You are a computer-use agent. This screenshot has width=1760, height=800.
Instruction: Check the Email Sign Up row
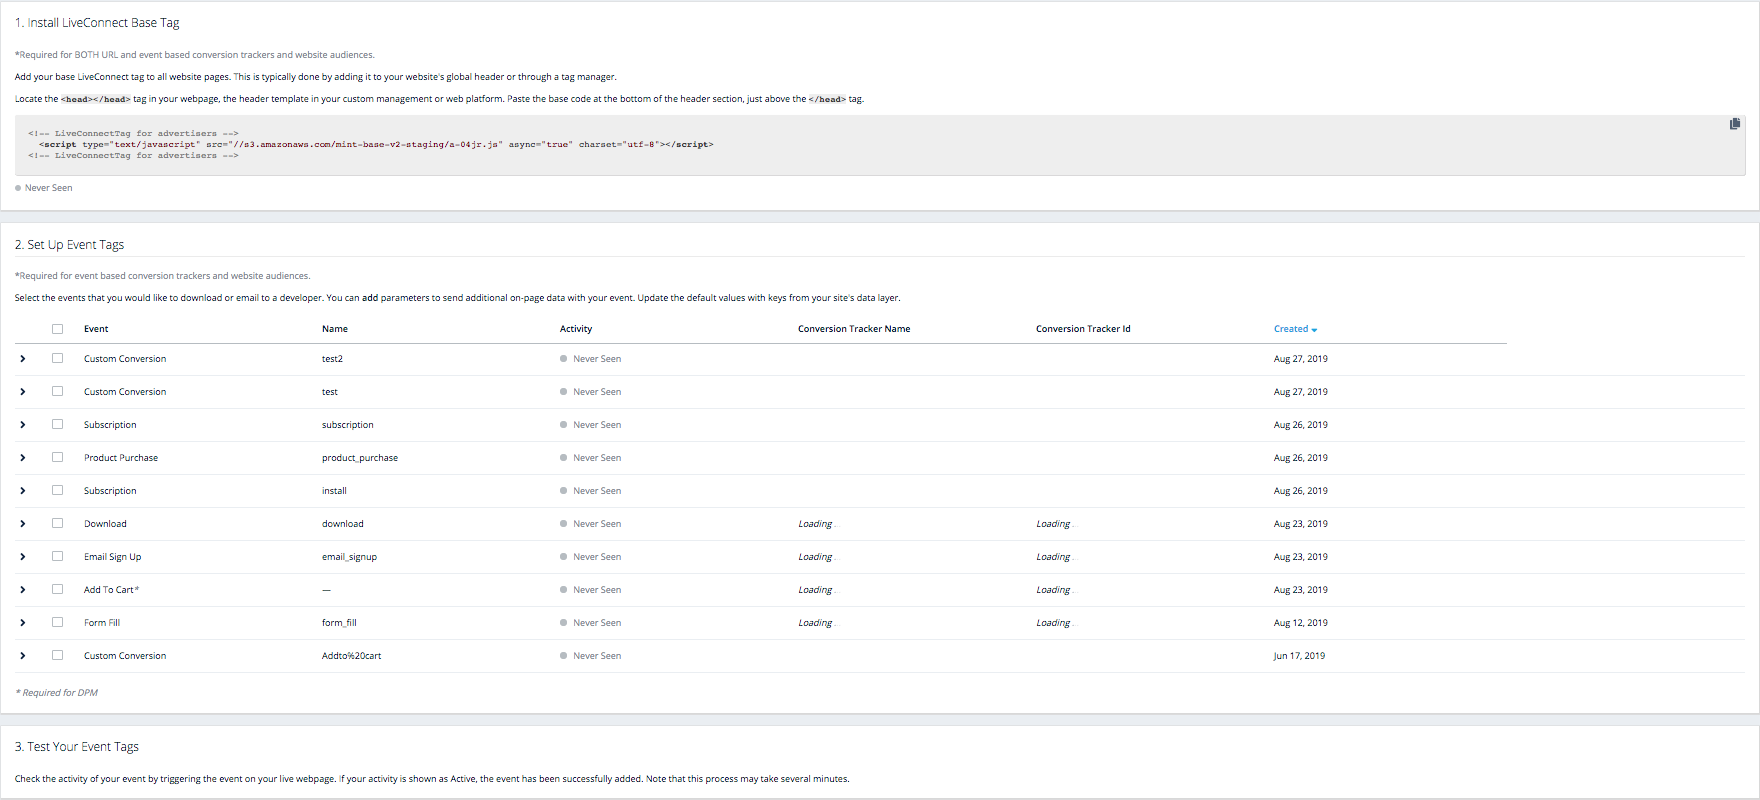pos(57,556)
